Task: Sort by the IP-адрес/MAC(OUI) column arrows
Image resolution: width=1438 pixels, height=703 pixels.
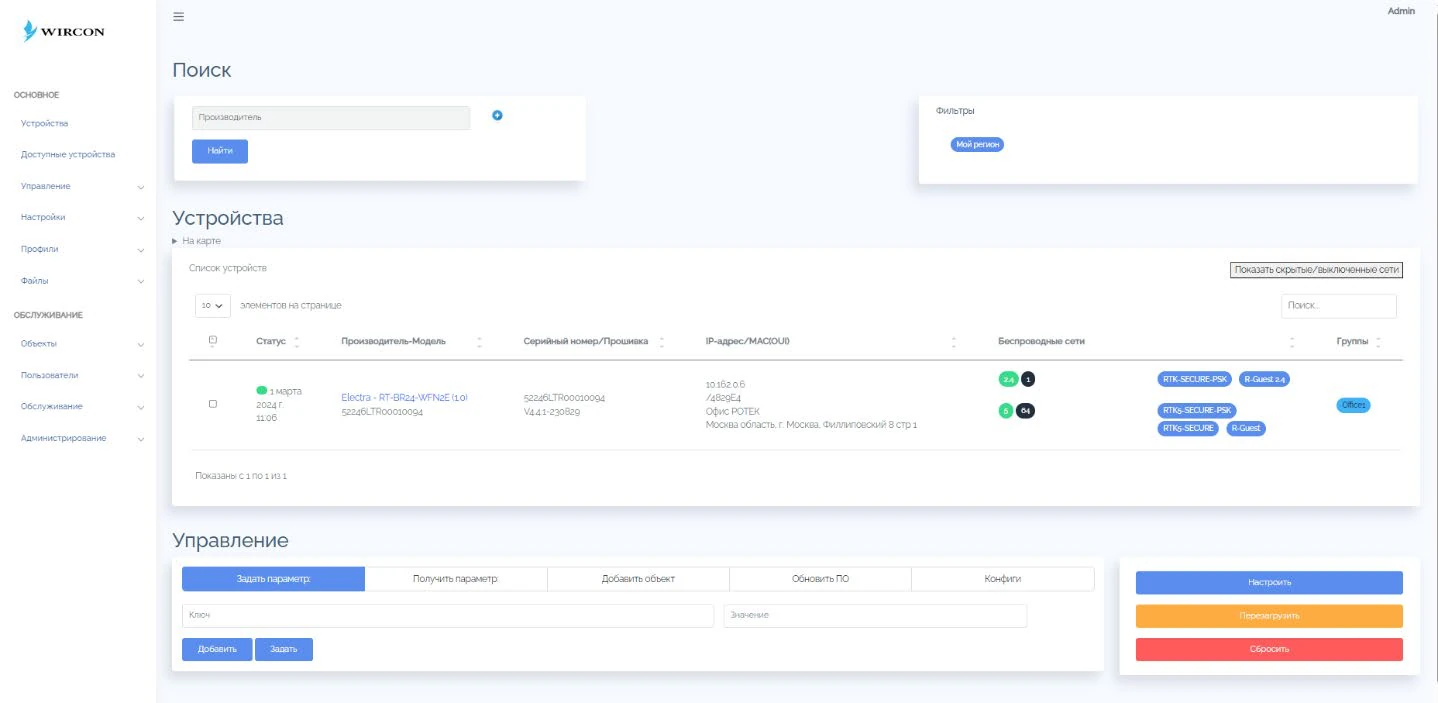Action: tap(954, 342)
